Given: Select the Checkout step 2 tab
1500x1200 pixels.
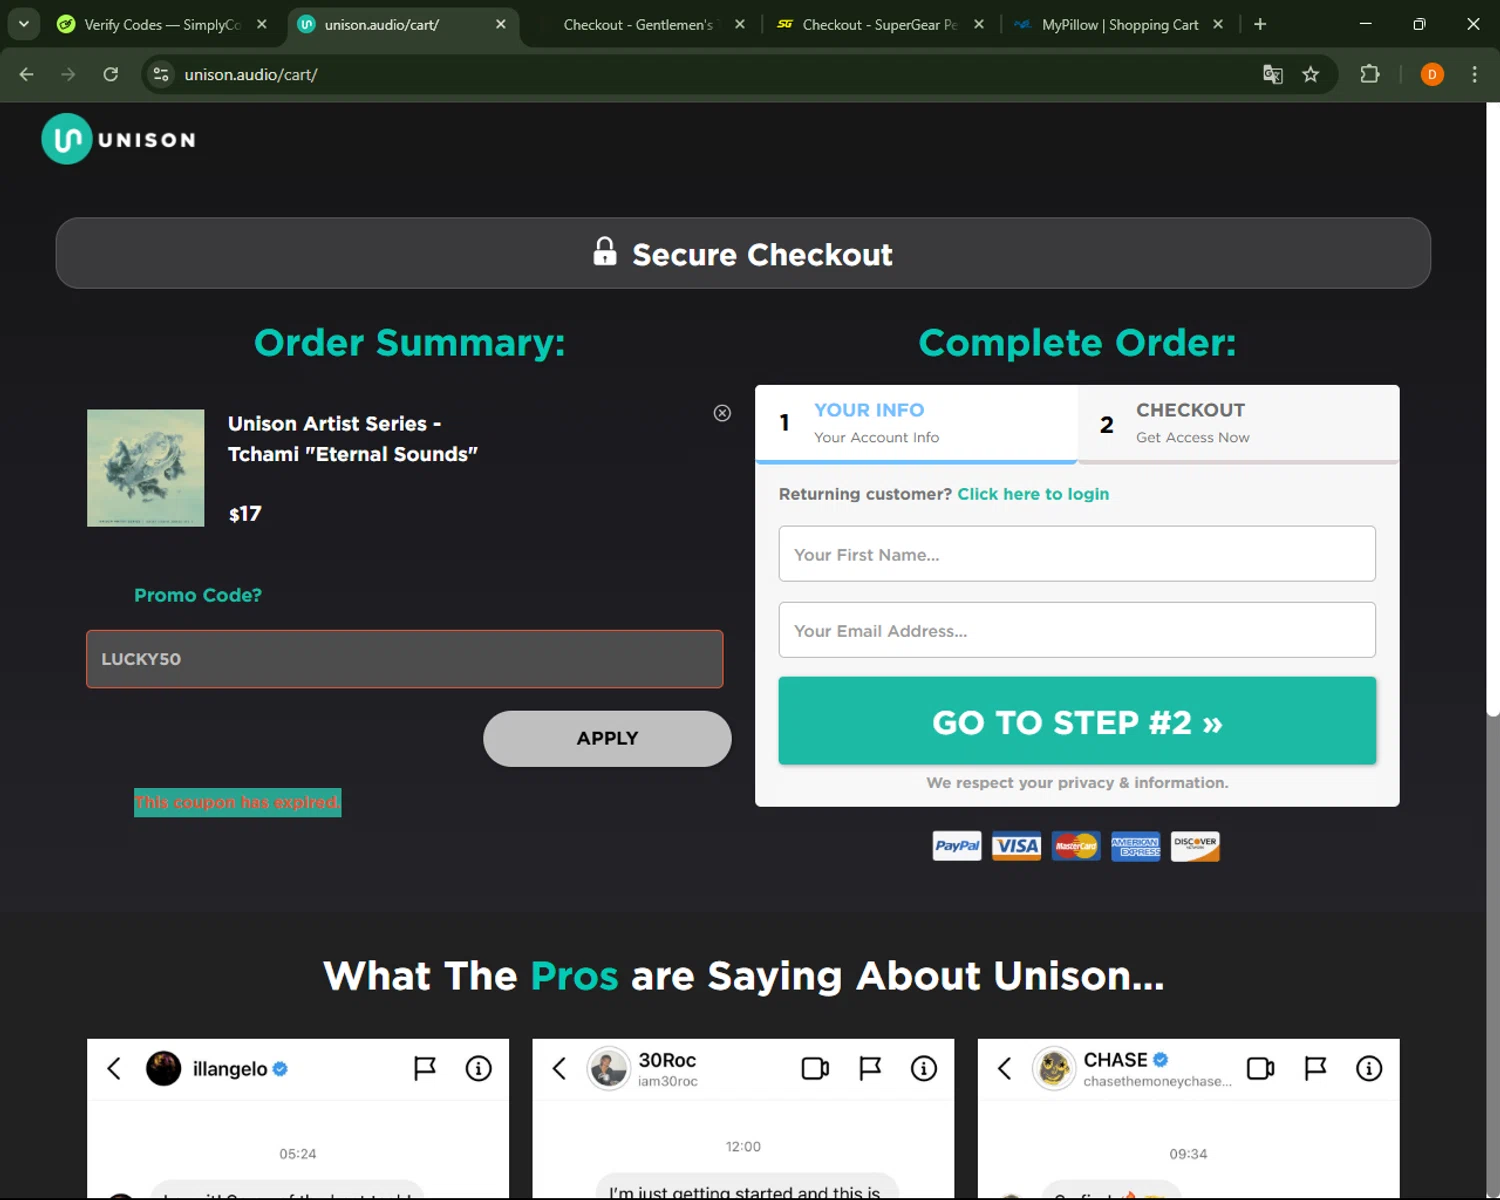Looking at the screenshot, I should click(x=1239, y=423).
